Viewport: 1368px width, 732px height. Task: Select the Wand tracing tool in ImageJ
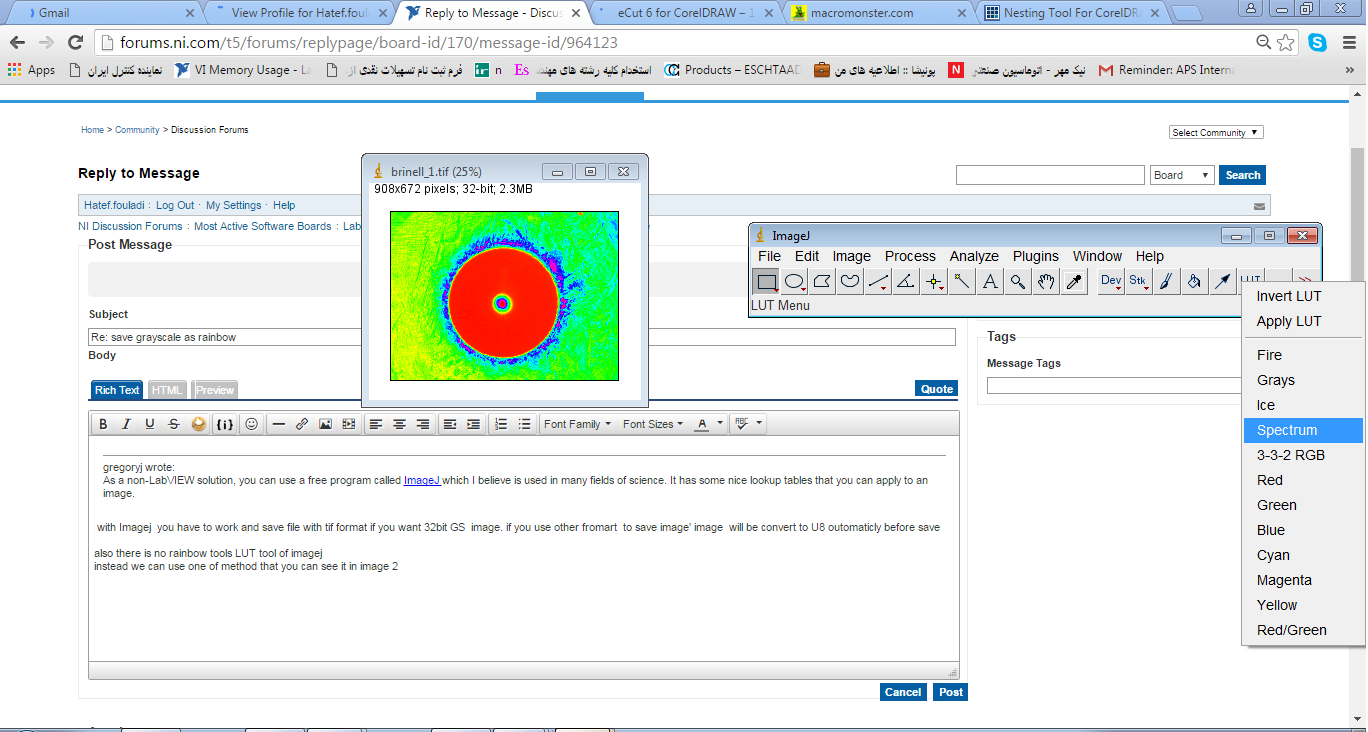coord(962,282)
